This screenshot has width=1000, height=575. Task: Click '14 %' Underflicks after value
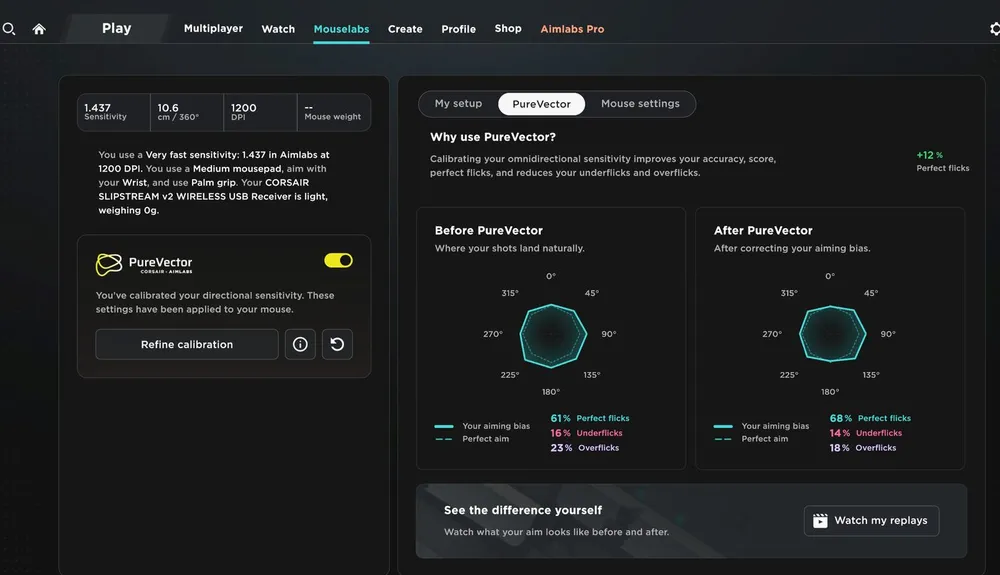coord(840,433)
